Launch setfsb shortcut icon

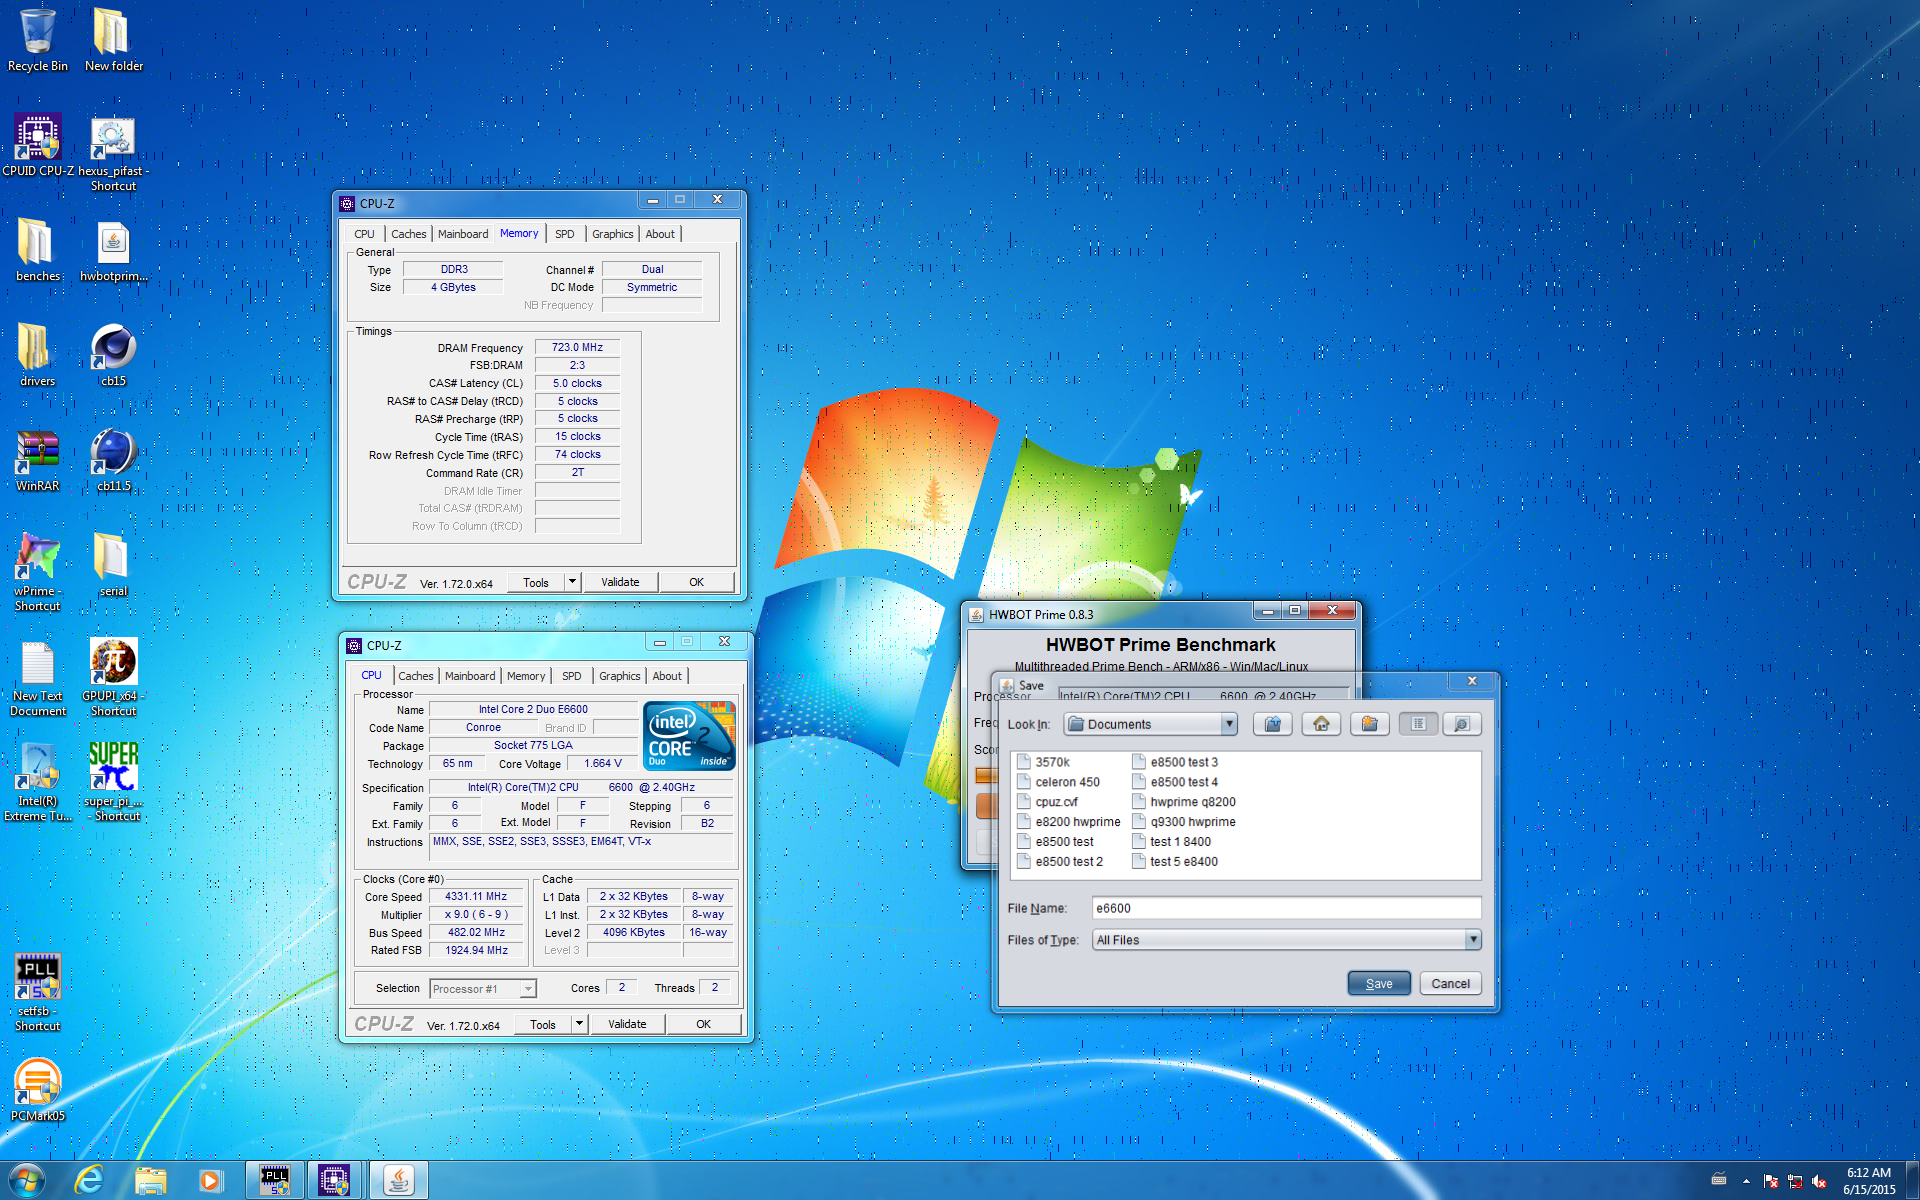(x=38, y=992)
